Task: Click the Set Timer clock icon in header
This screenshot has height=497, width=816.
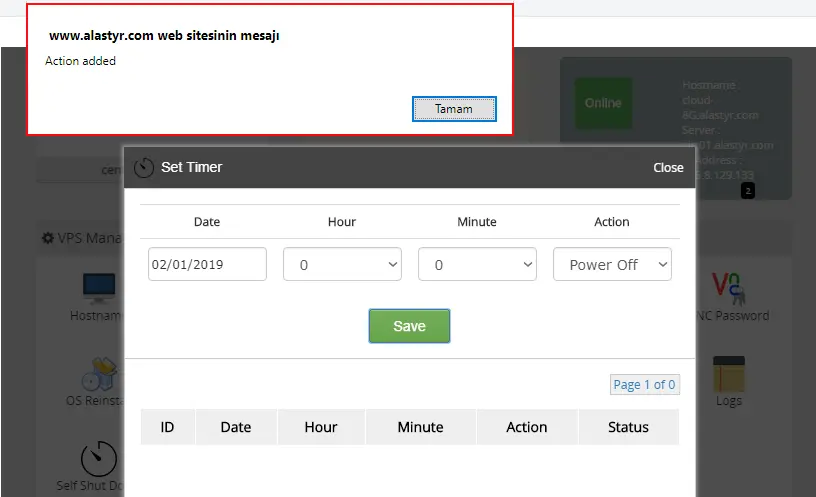Action: pyautogui.click(x=144, y=168)
